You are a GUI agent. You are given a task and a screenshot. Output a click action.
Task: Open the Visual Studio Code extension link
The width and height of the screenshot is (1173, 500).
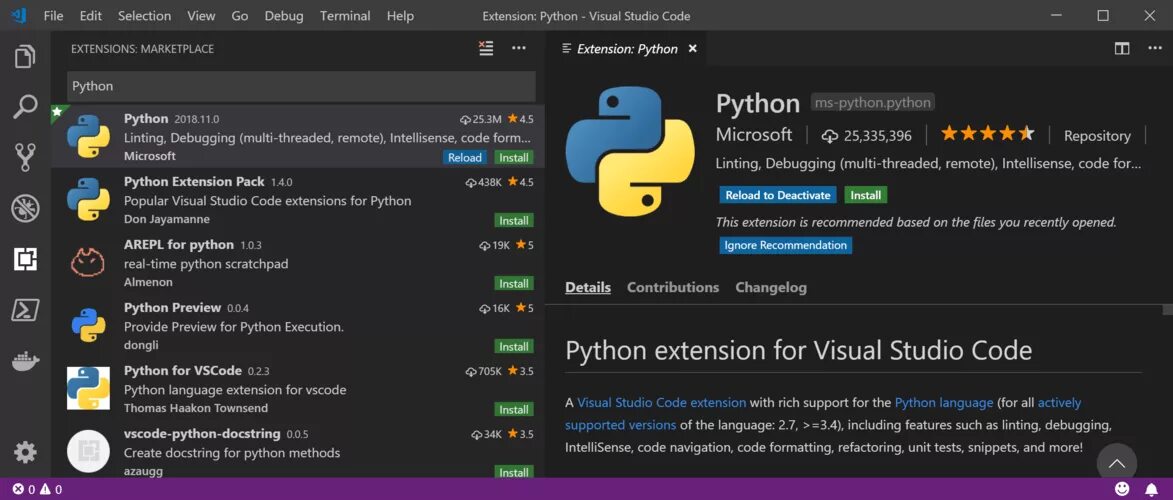[x=661, y=403]
